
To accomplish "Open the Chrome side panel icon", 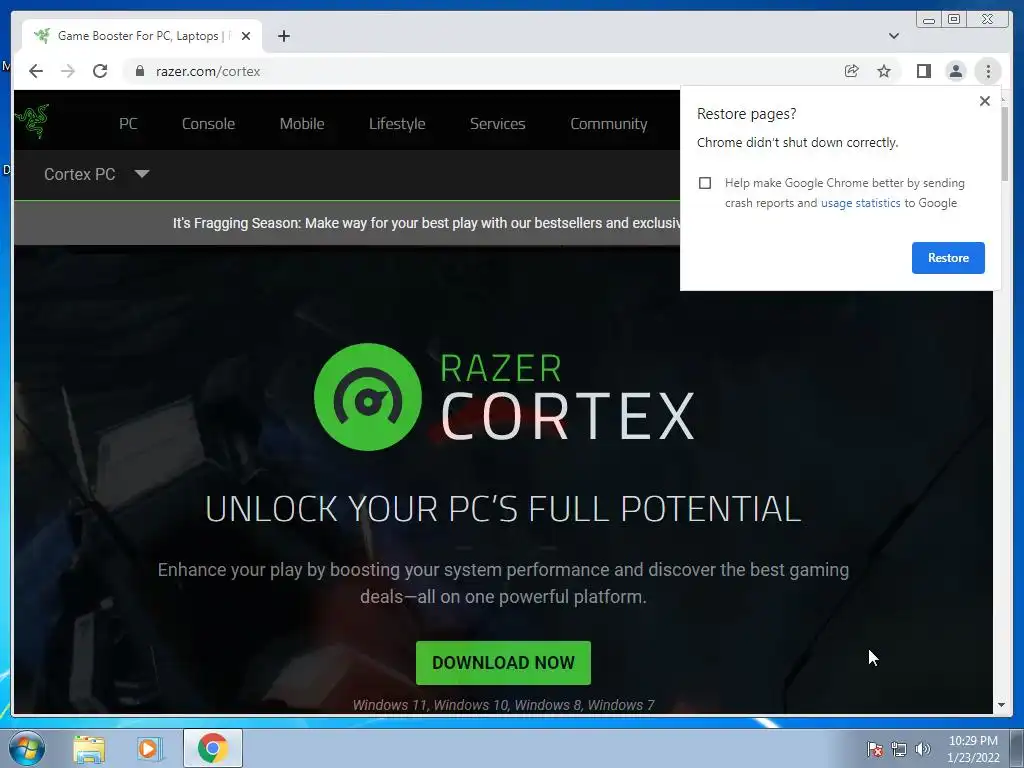I will coord(923,71).
